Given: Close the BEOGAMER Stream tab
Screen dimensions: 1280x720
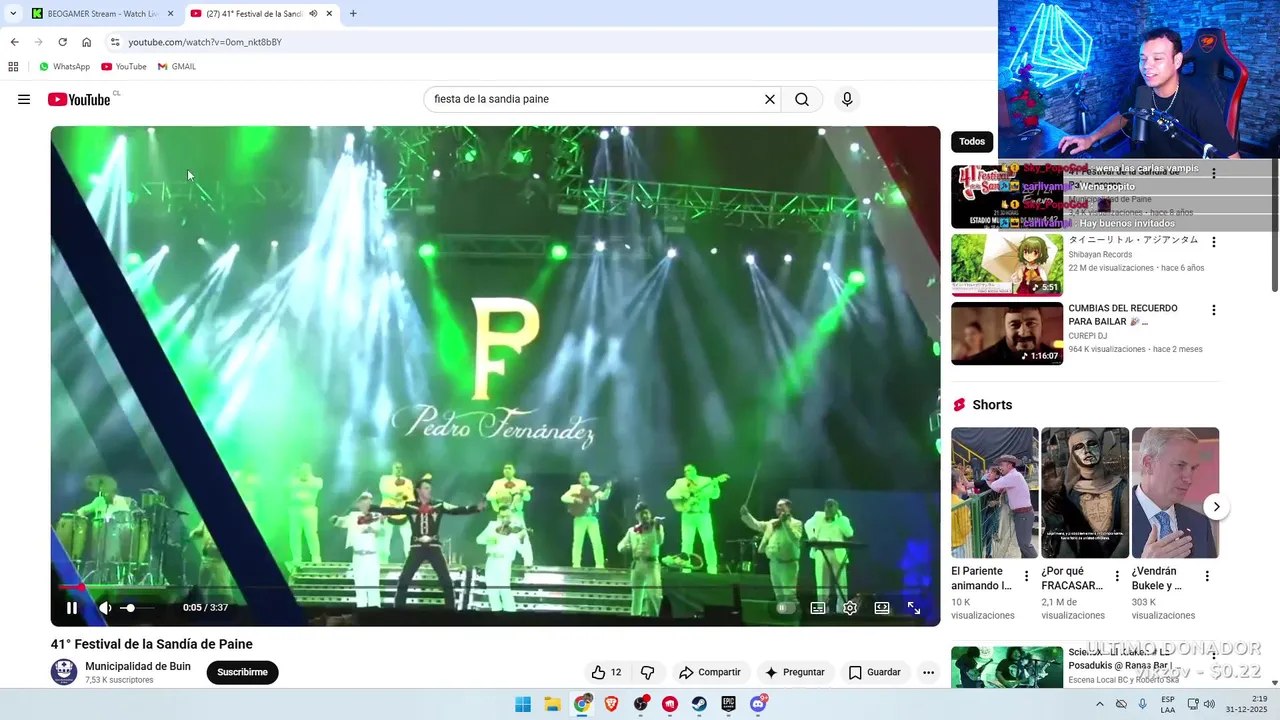Looking at the screenshot, I should (170, 14).
